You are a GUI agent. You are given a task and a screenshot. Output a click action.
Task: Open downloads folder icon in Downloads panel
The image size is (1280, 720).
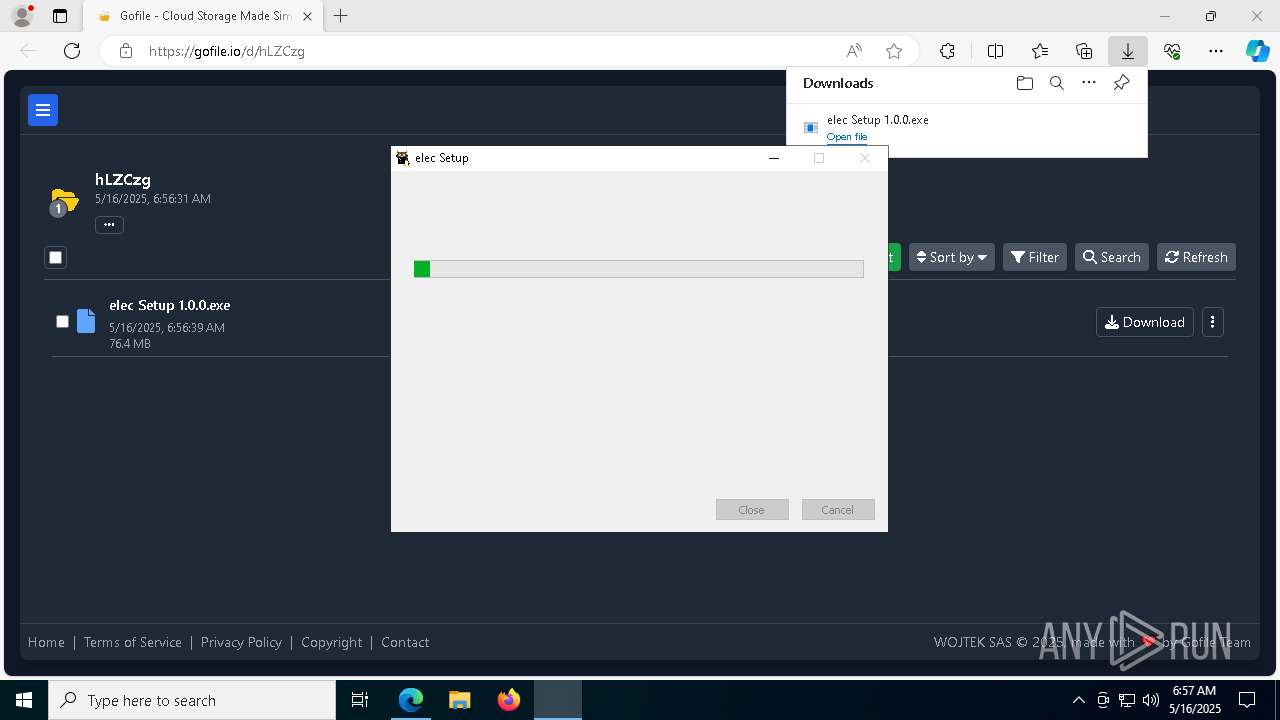(1024, 83)
